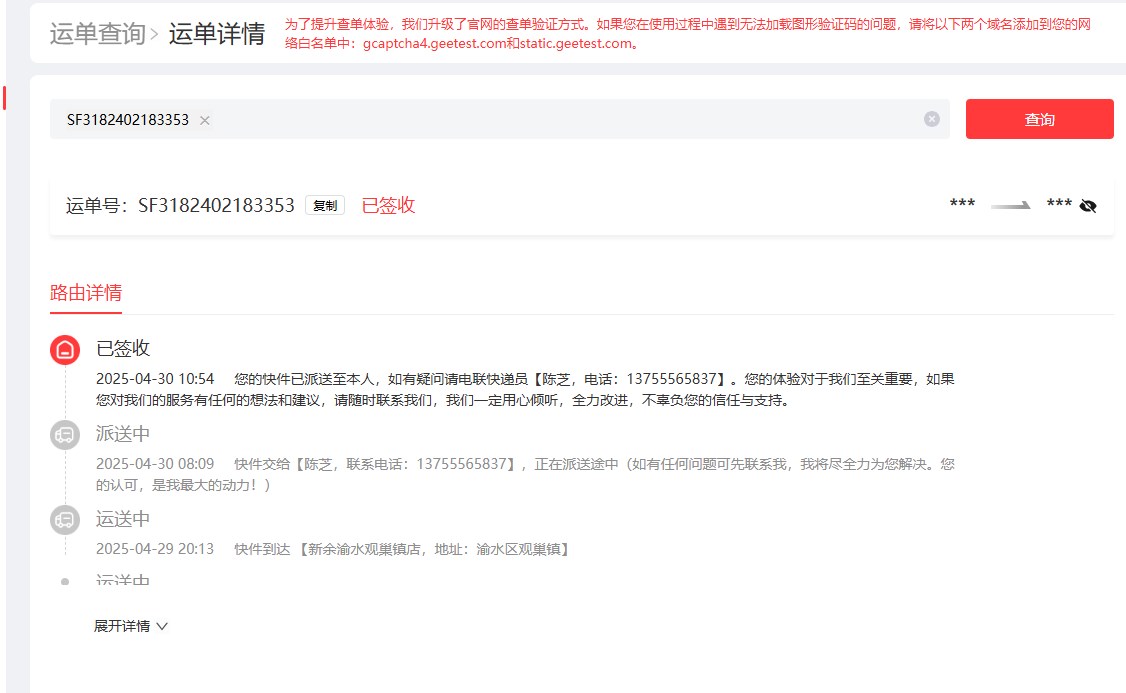Click the red 查询 search button
Image resolution: width=1126 pixels, height=693 pixels.
[x=1039, y=119]
